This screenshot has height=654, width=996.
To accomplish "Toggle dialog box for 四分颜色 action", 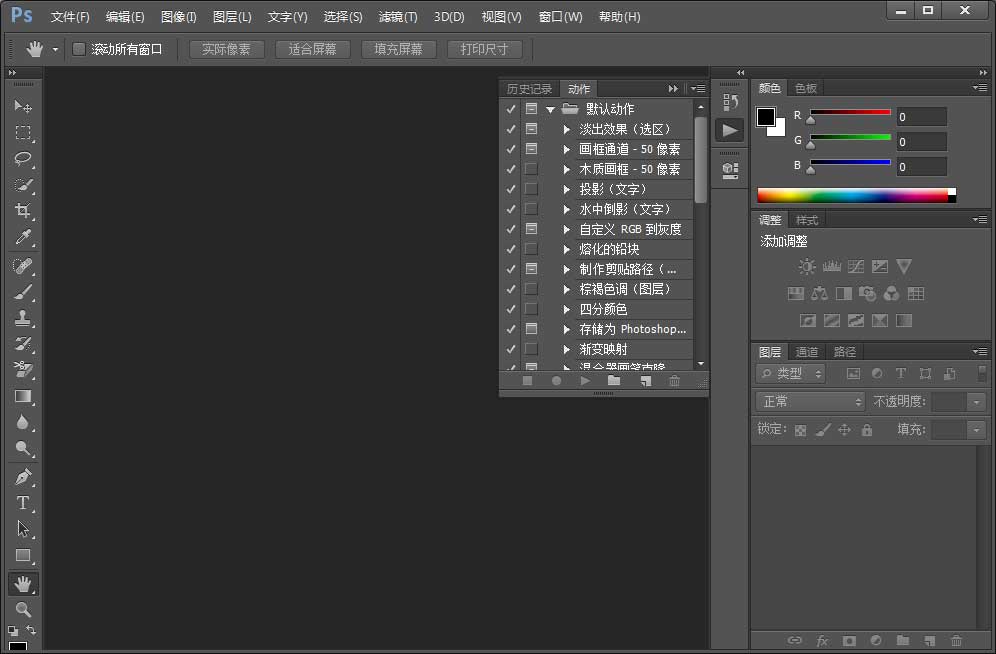I will [x=531, y=309].
